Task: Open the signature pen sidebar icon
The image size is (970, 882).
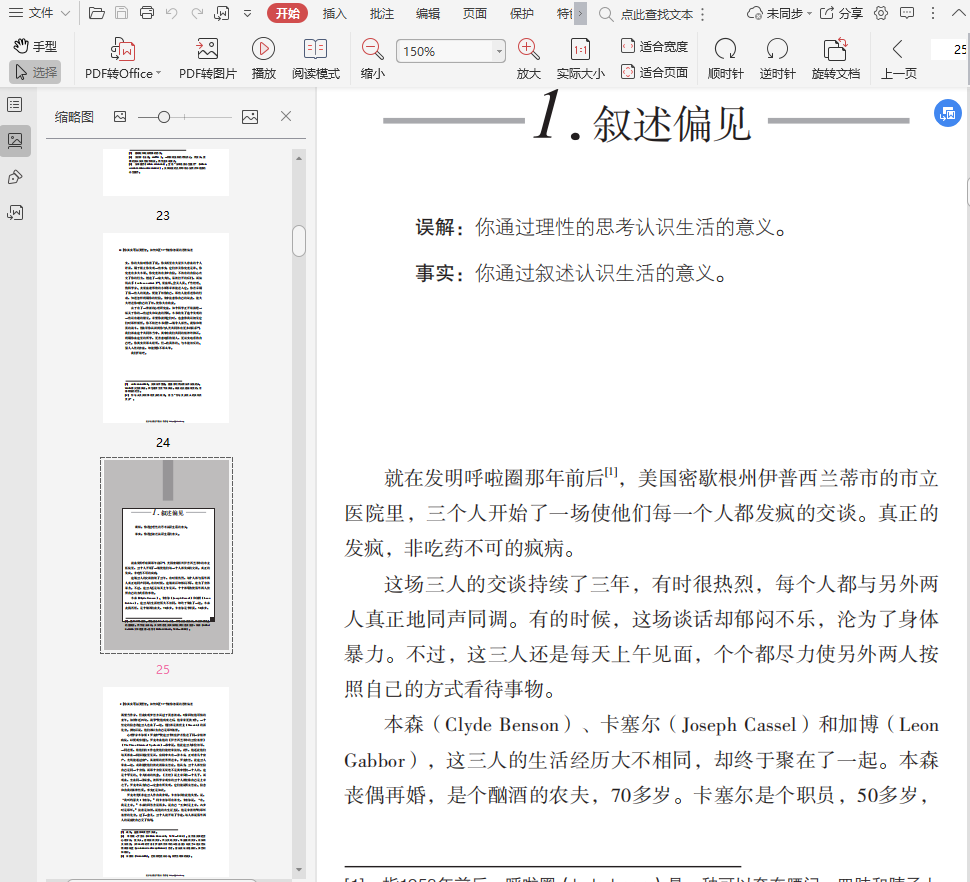Action: click(x=15, y=177)
